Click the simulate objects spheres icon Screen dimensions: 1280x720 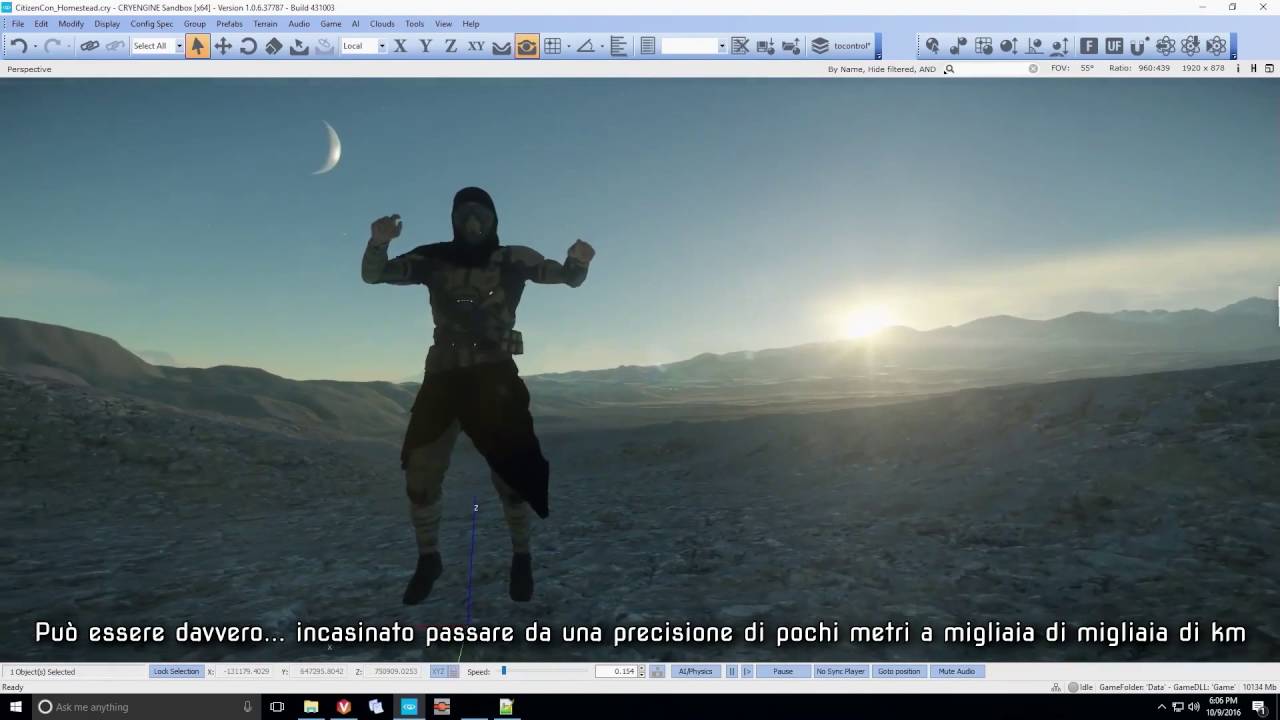[x=958, y=46]
